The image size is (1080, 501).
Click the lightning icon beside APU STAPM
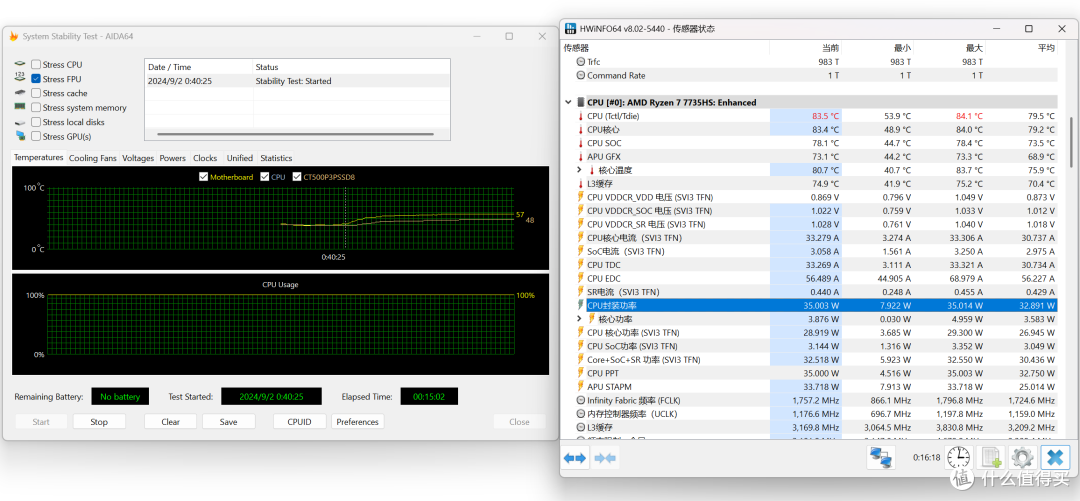click(x=581, y=387)
